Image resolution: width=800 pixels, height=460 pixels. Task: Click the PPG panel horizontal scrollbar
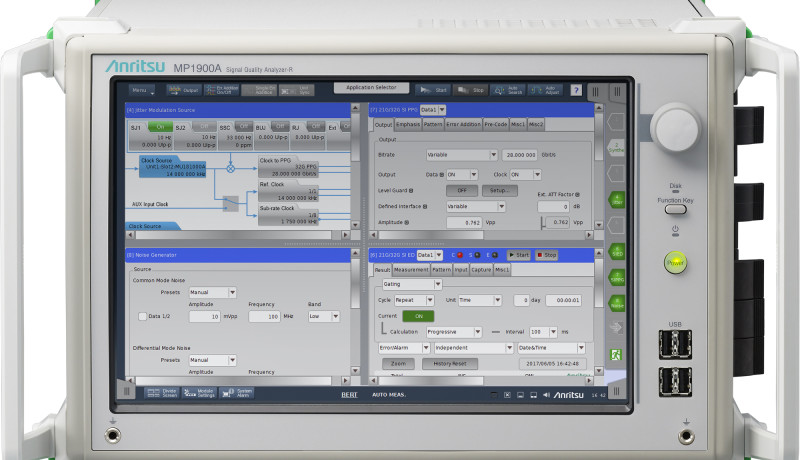(x=431, y=235)
